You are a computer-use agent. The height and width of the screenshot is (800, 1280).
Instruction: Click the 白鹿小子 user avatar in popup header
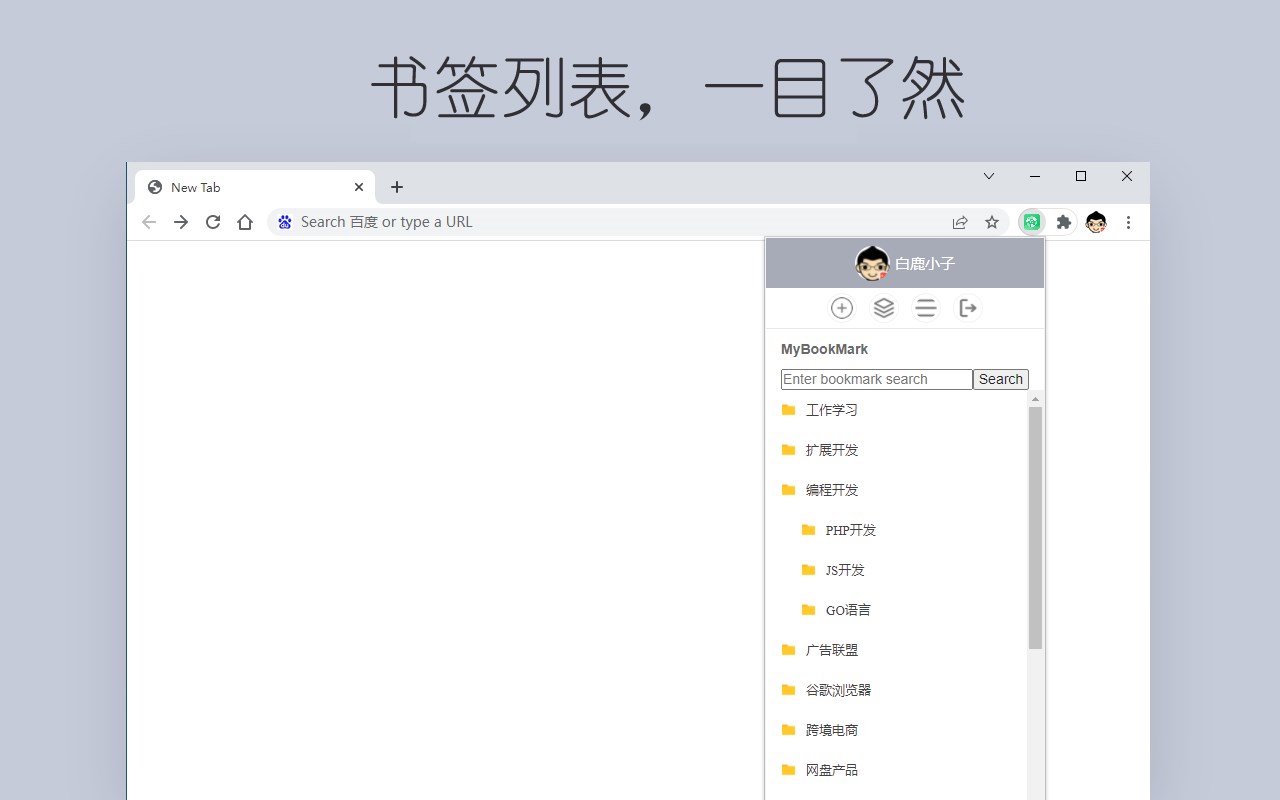tap(872, 263)
